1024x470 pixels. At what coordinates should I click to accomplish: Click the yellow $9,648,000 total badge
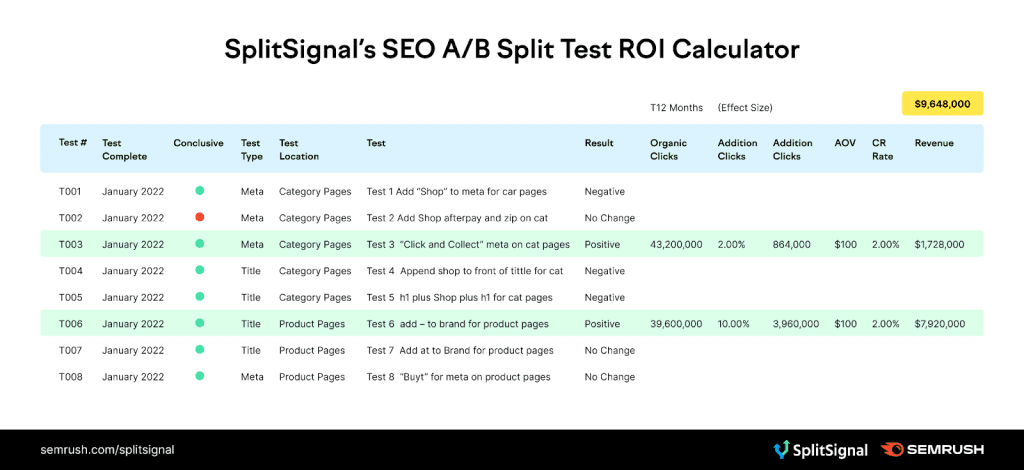[x=942, y=104]
